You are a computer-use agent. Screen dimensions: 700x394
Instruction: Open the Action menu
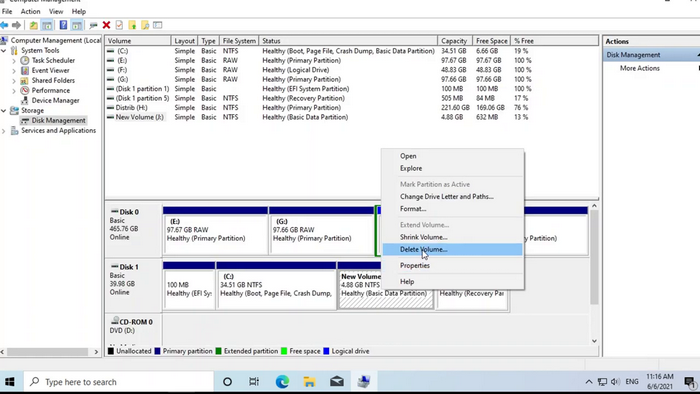click(30, 11)
